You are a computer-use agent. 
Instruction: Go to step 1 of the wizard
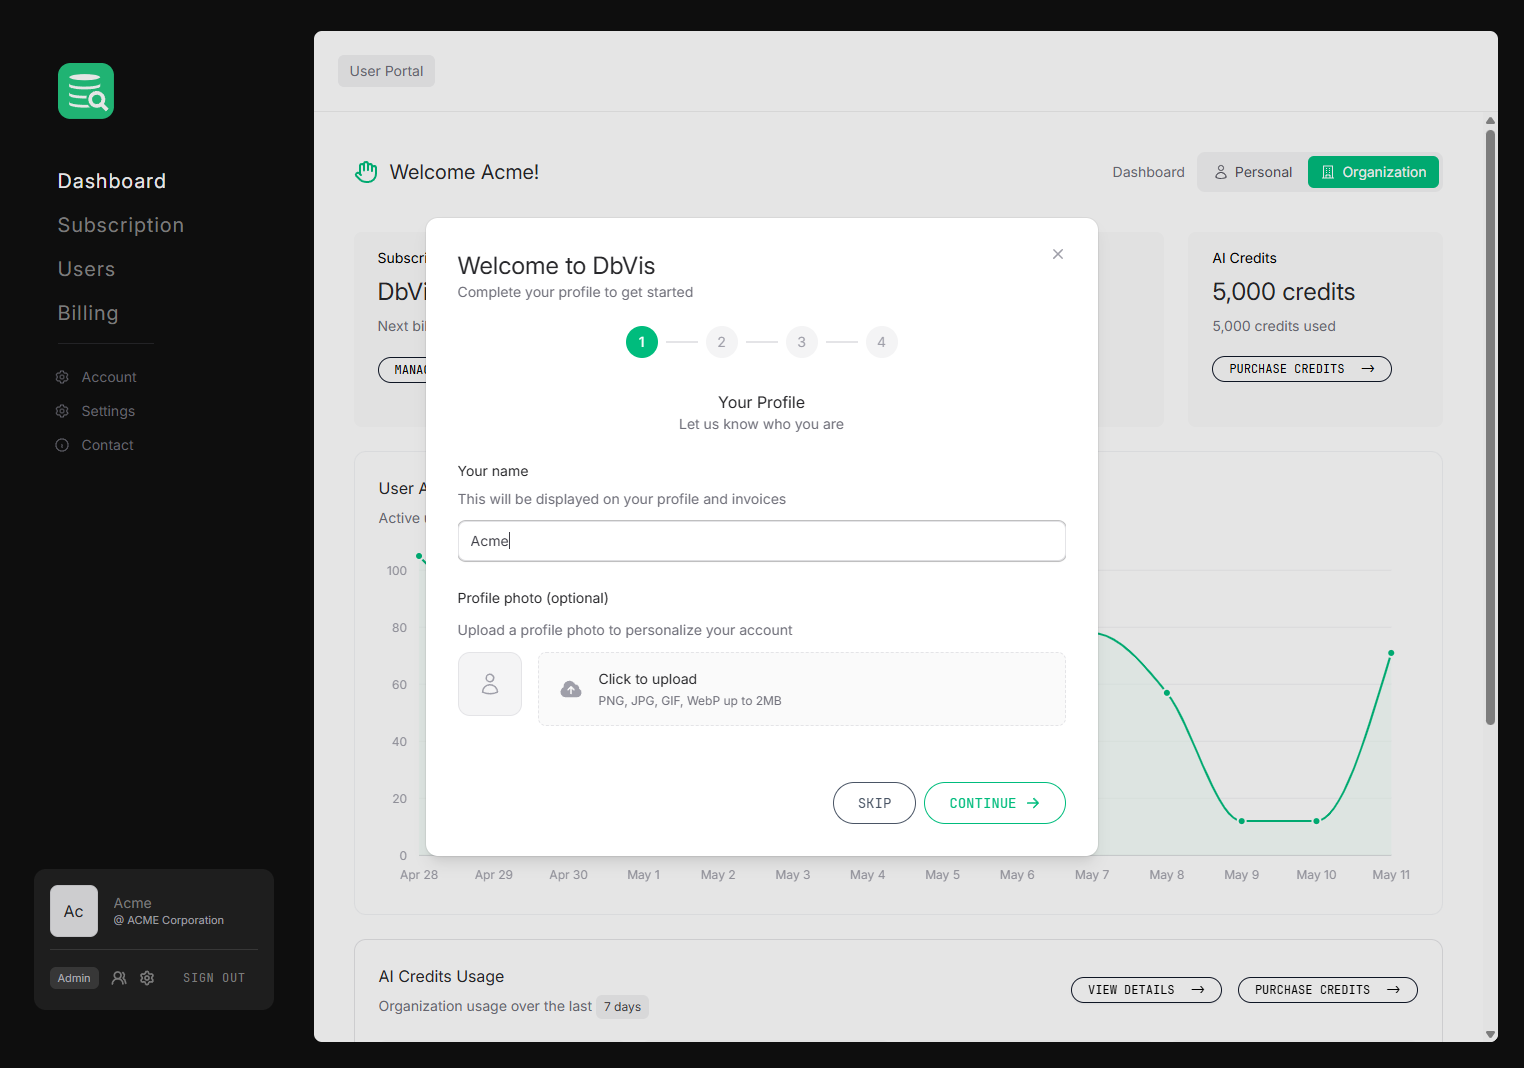point(642,342)
